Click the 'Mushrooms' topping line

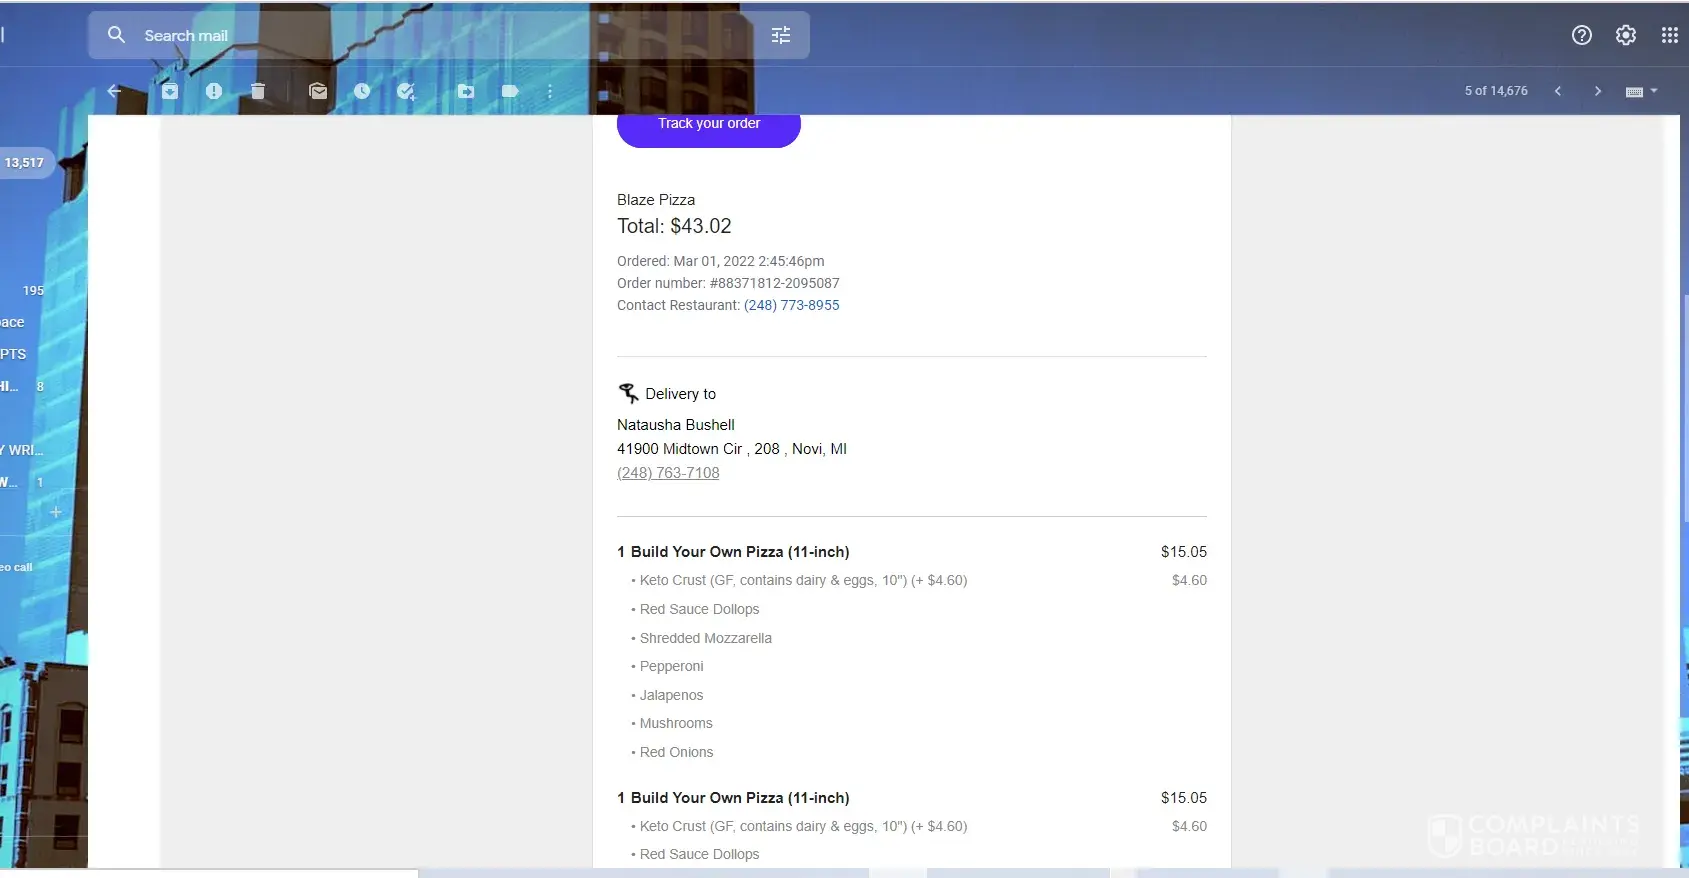click(x=676, y=723)
